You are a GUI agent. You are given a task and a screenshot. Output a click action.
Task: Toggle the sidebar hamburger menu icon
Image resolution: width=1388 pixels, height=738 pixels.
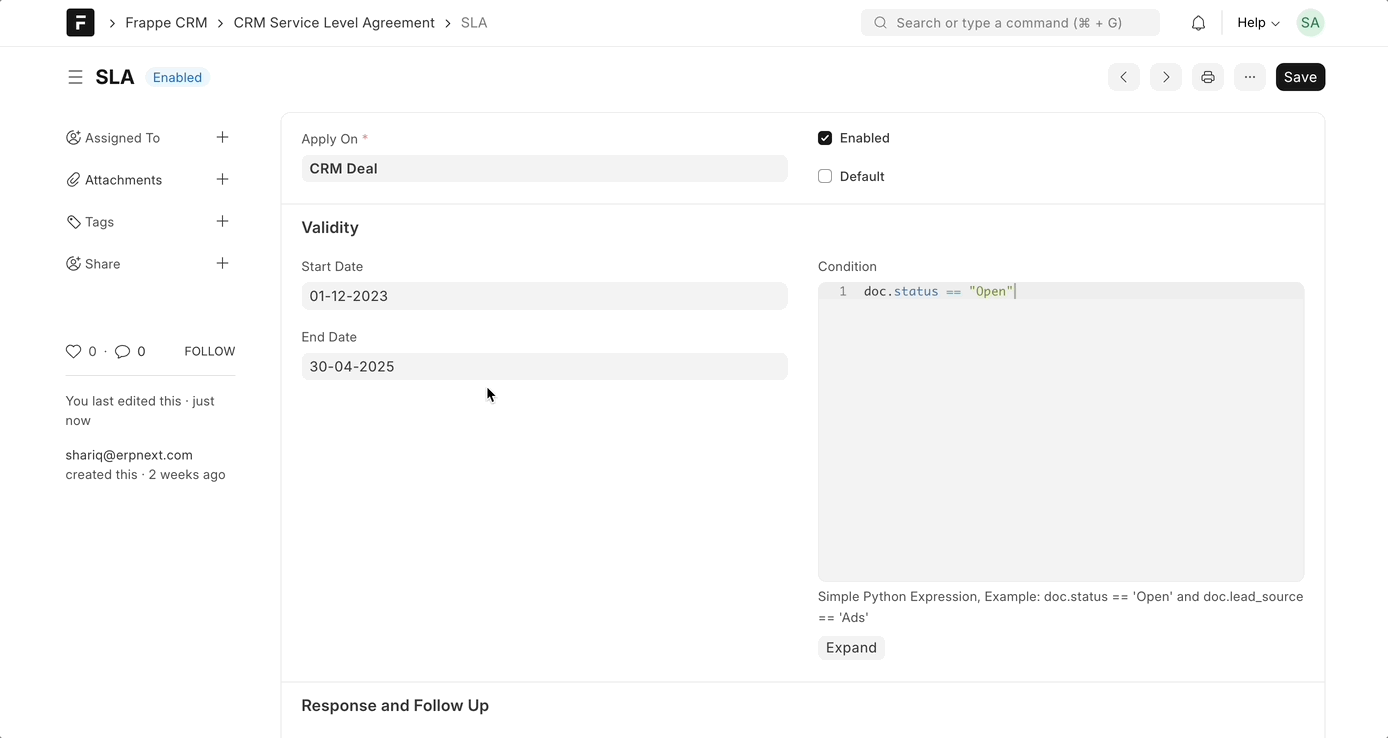pos(75,77)
